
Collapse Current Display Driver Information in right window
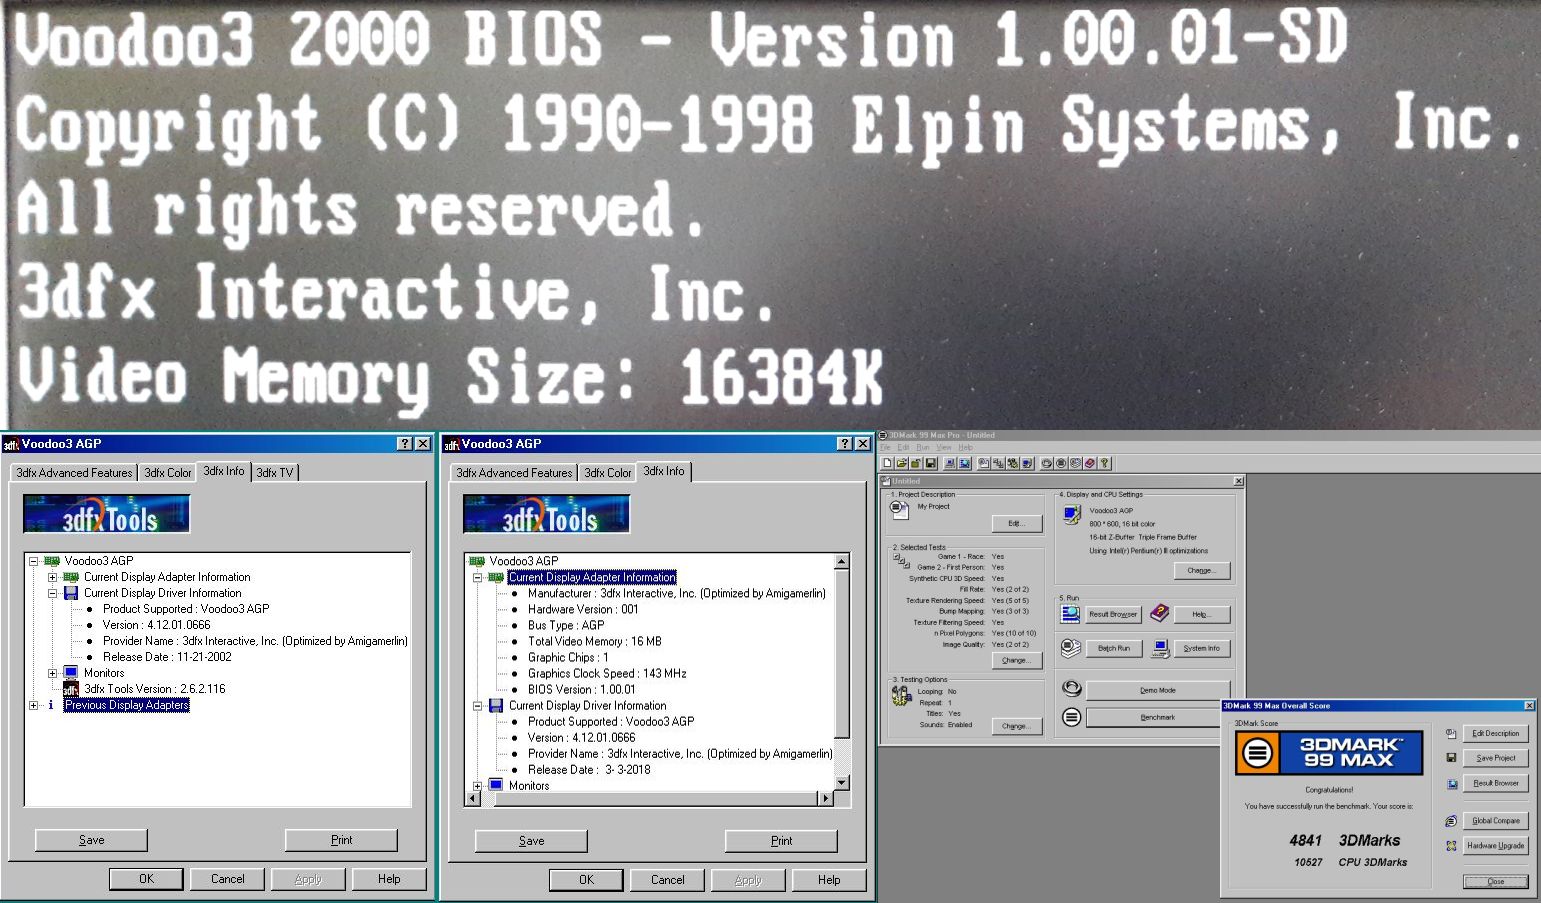click(477, 705)
